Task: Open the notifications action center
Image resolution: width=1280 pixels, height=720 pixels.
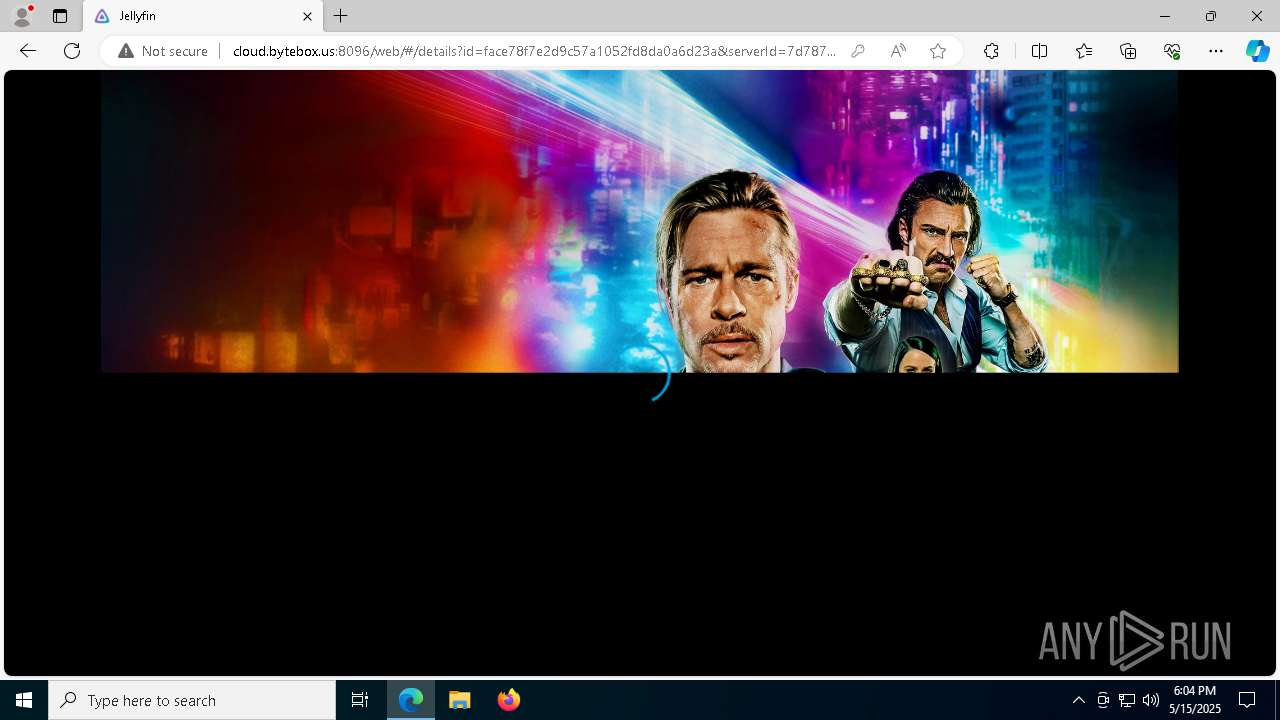Action: (x=1247, y=700)
